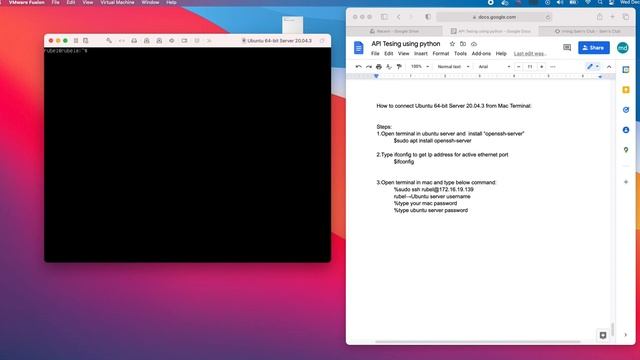640x360 pixels.
Task: Click the Safari share icon
Action: click(x=600, y=17)
